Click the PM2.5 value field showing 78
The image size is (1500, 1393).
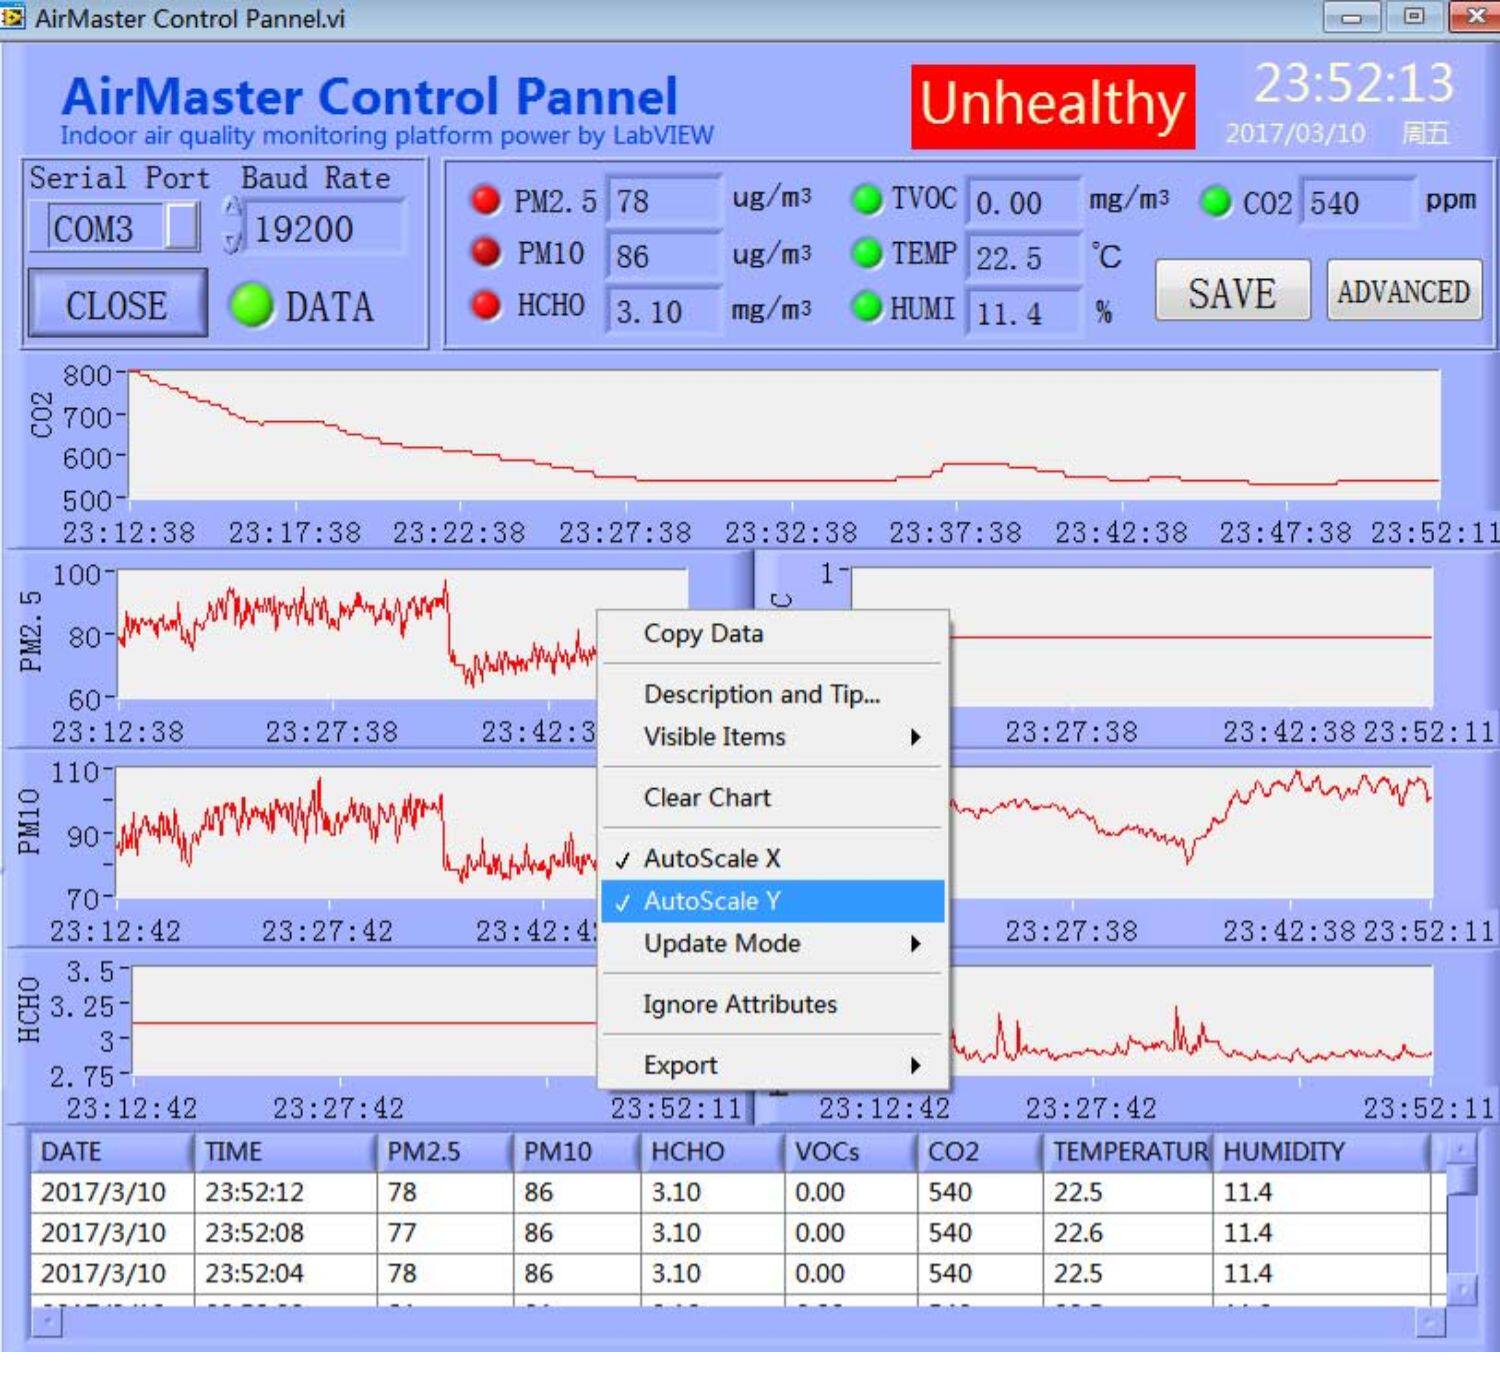click(x=664, y=200)
